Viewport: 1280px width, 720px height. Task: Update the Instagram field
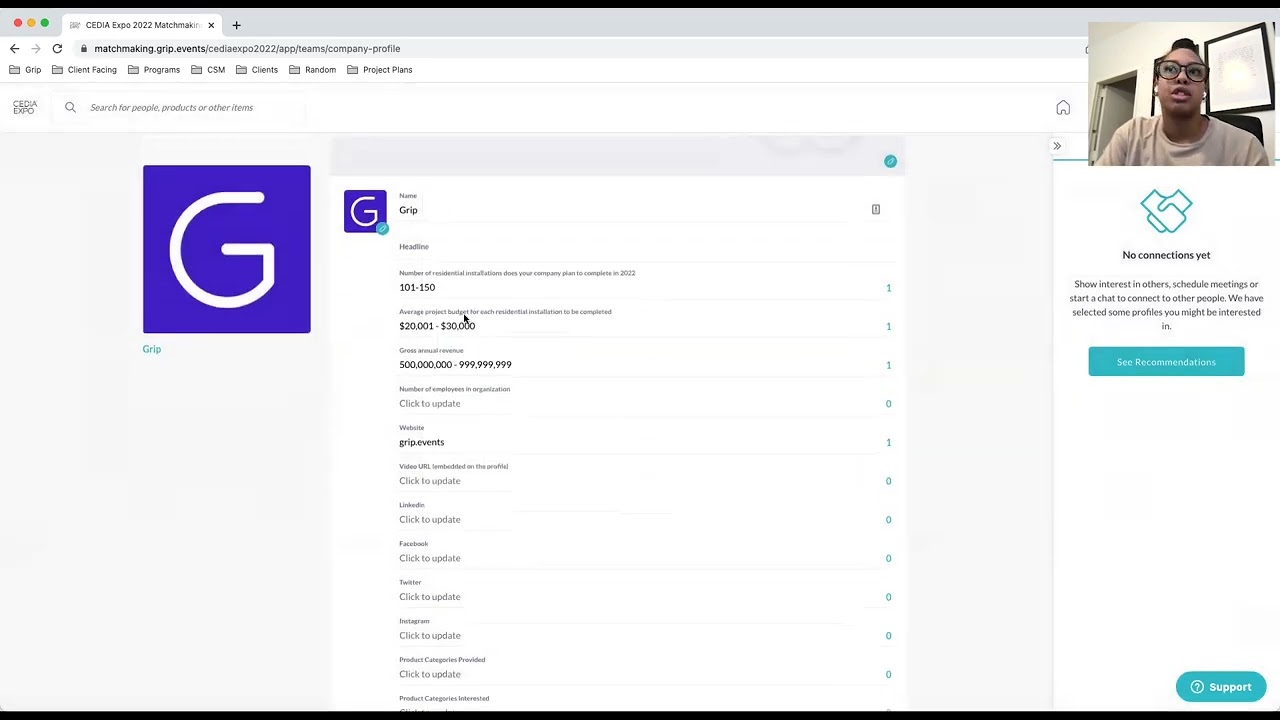[x=430, y=635]
